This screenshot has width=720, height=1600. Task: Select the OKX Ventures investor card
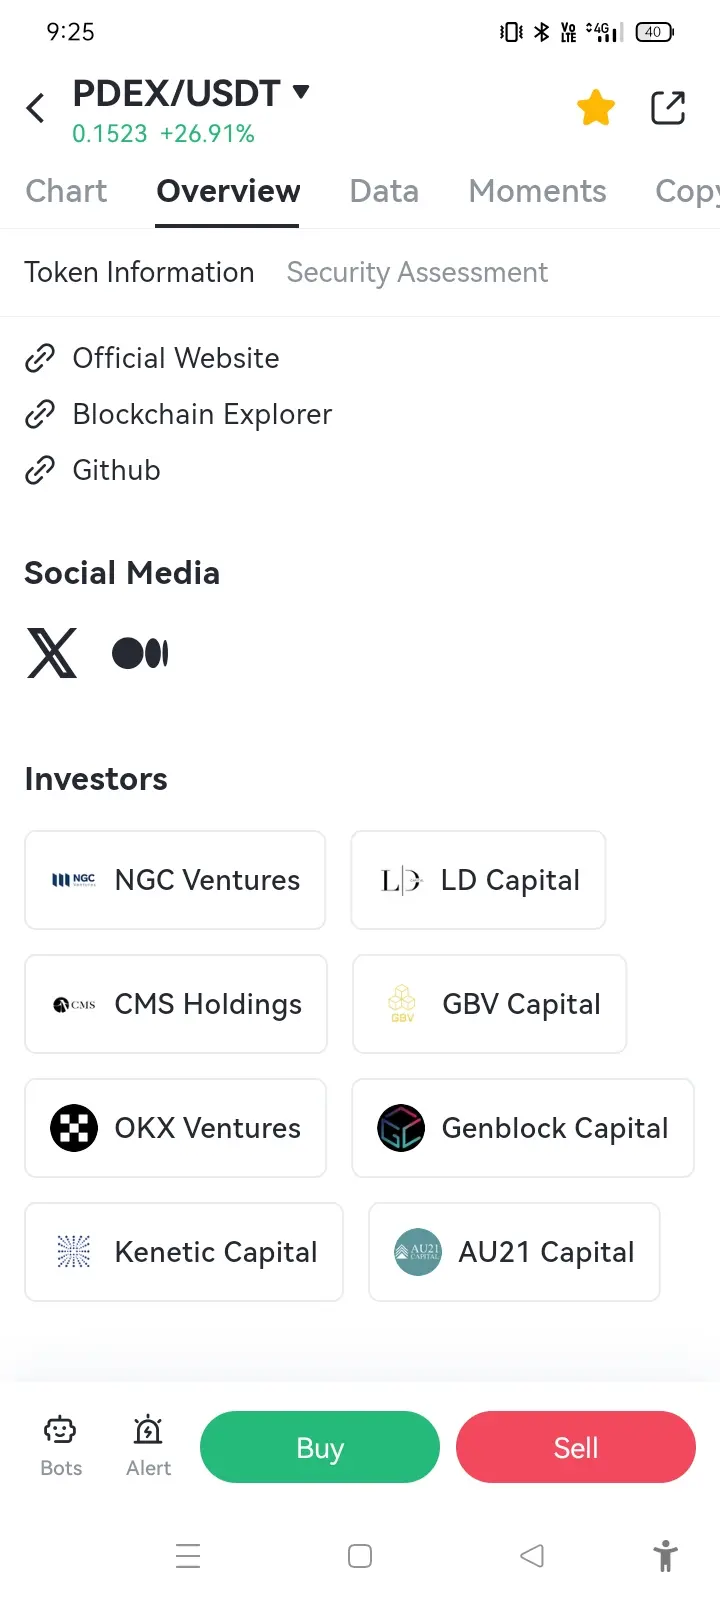[x=176, y=1128]
